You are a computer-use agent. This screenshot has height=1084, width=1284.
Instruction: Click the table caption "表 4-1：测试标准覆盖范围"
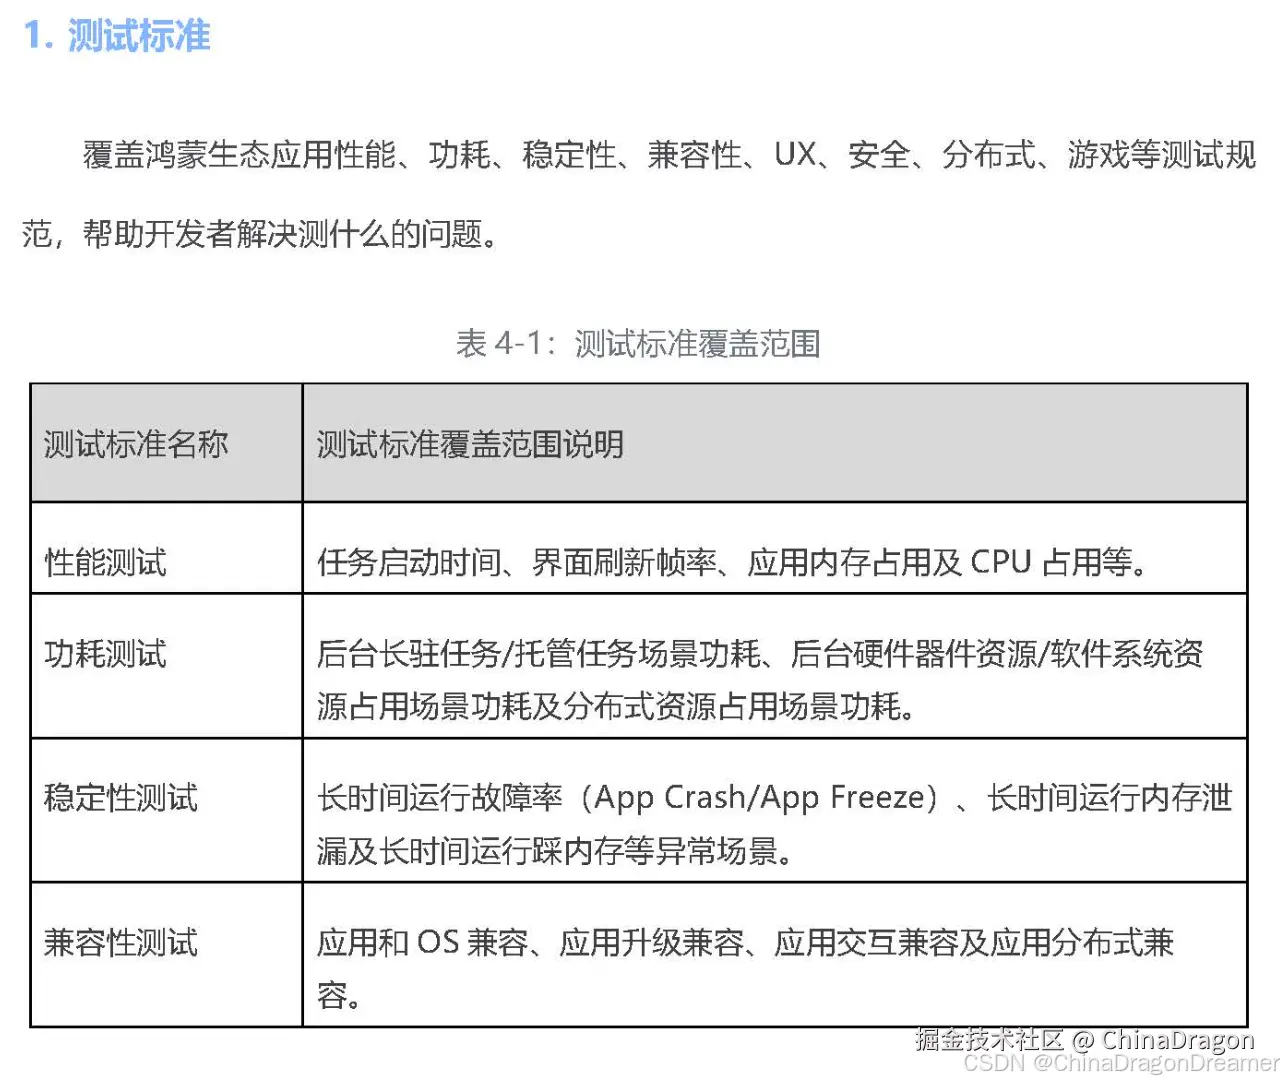(638, 344)
